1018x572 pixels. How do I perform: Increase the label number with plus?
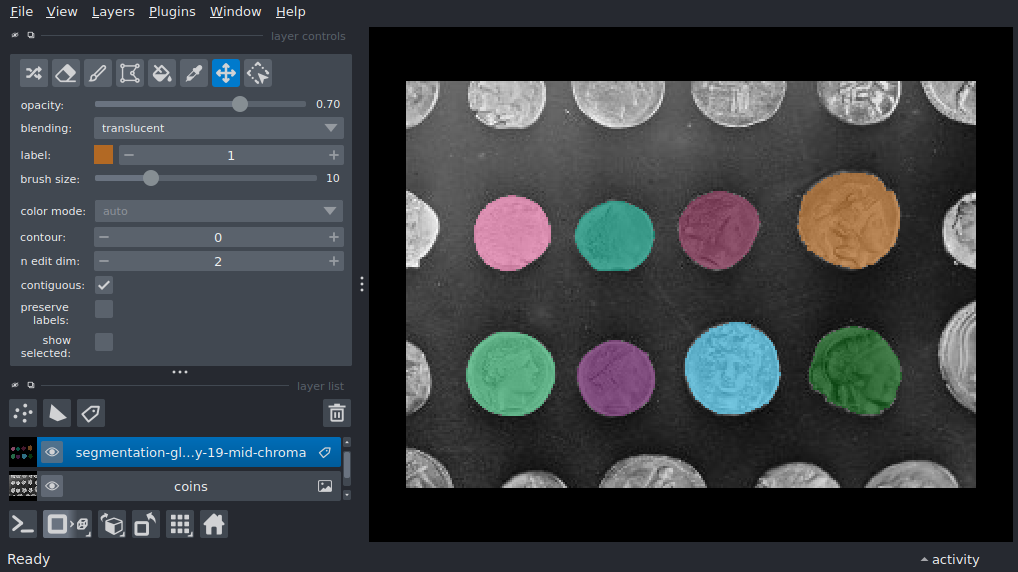(334, 155)
